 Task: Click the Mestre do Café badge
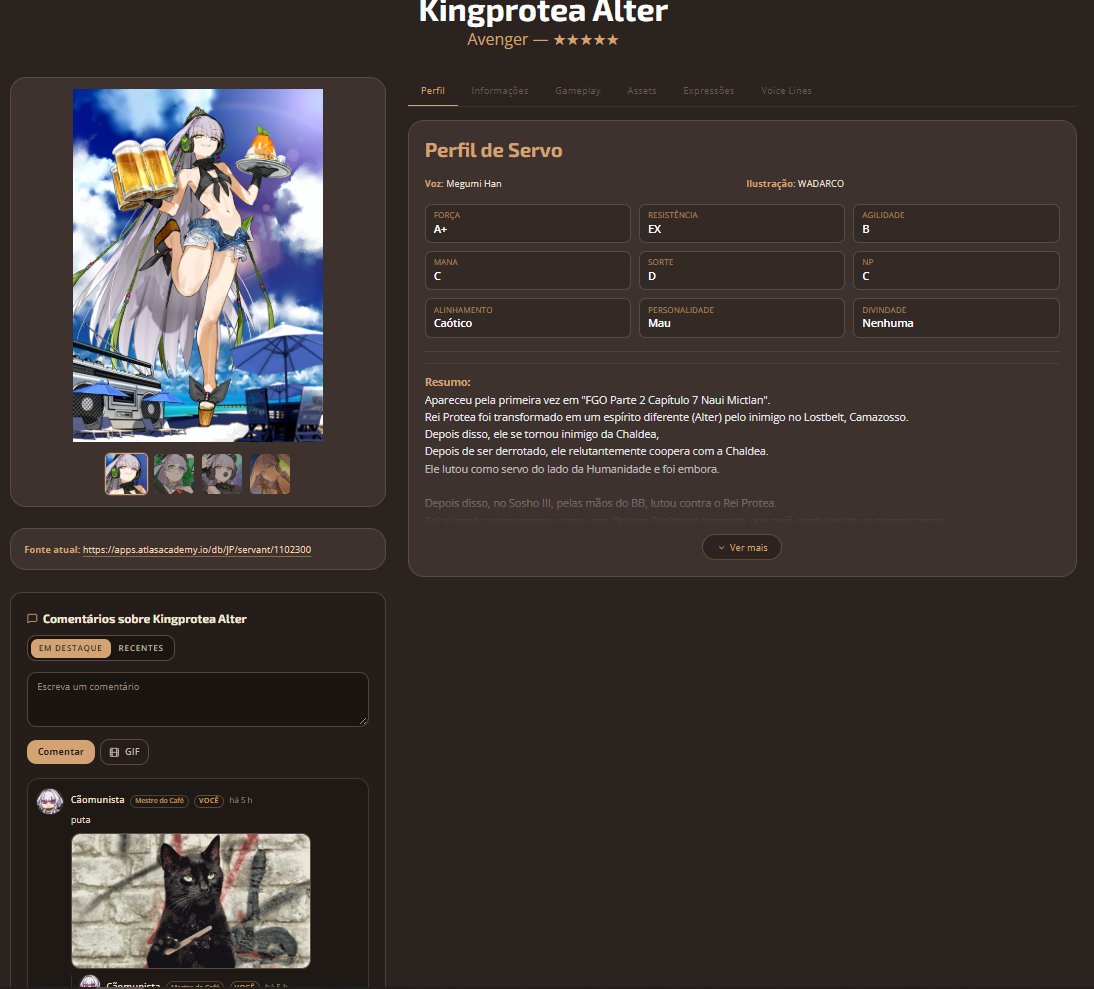pyautogui.click(x=159, y=801)
